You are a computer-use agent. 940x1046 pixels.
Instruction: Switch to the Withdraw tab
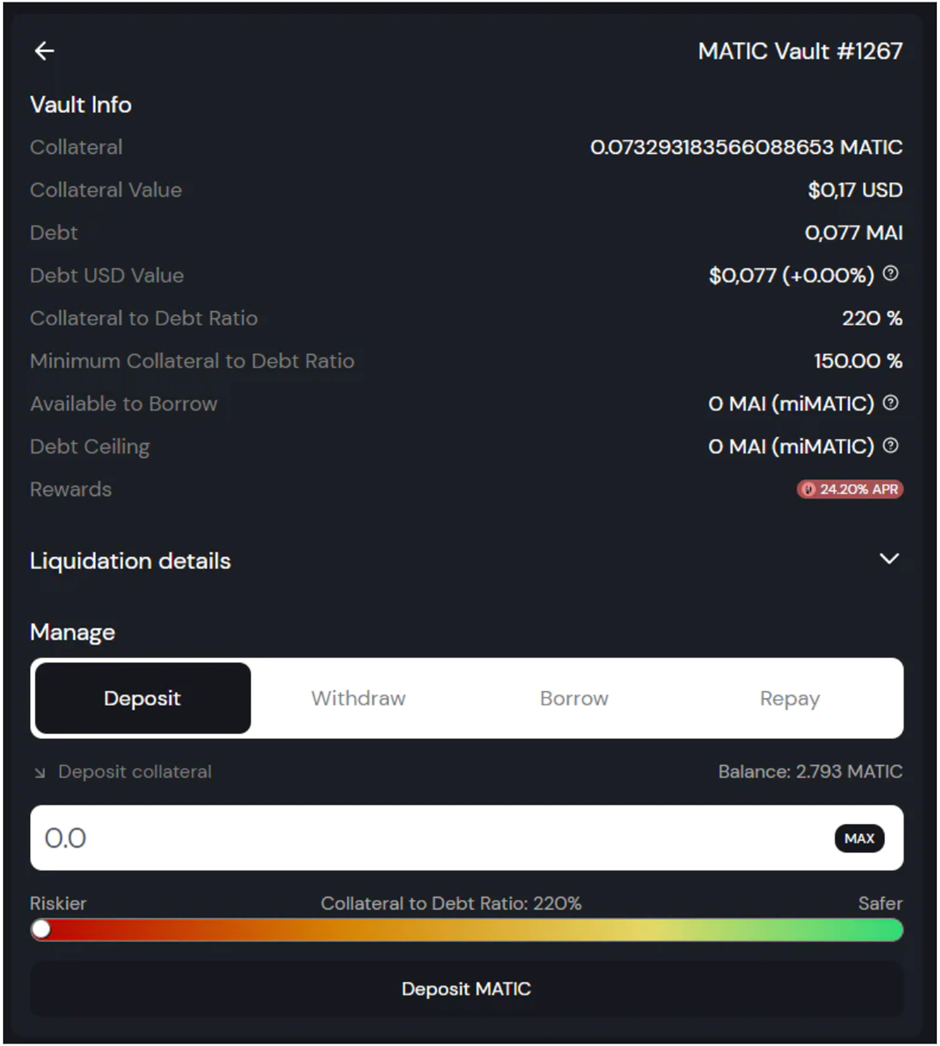(x=358, y=698)
